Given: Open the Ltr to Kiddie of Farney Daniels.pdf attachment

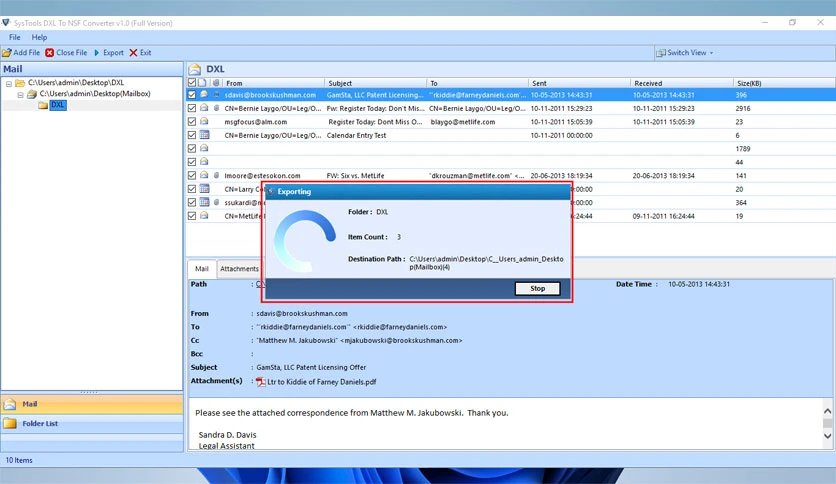Looking at the screenshot, I should 321,382.
